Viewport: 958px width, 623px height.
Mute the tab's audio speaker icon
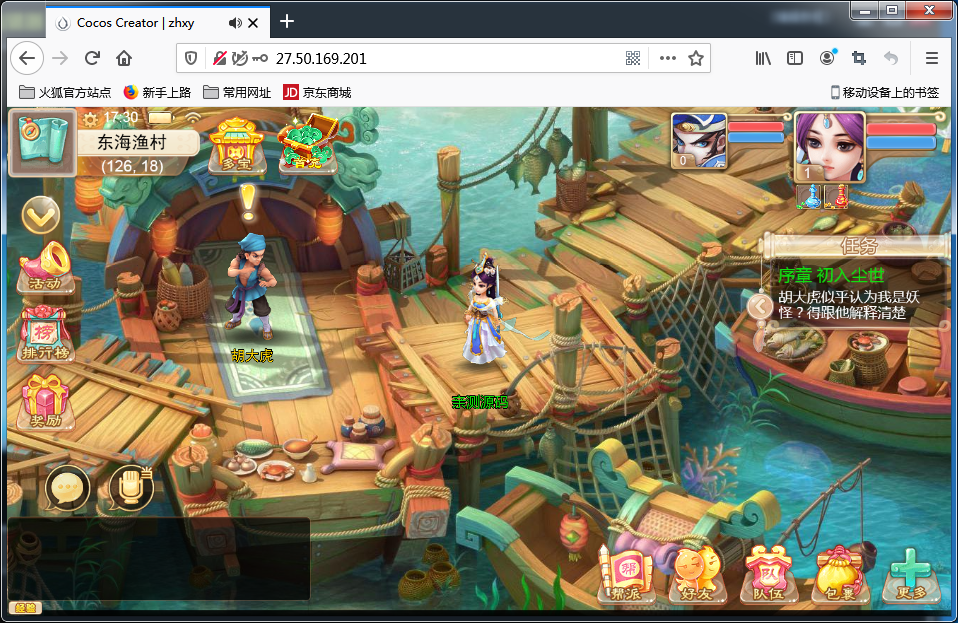[x=235, y=23]
